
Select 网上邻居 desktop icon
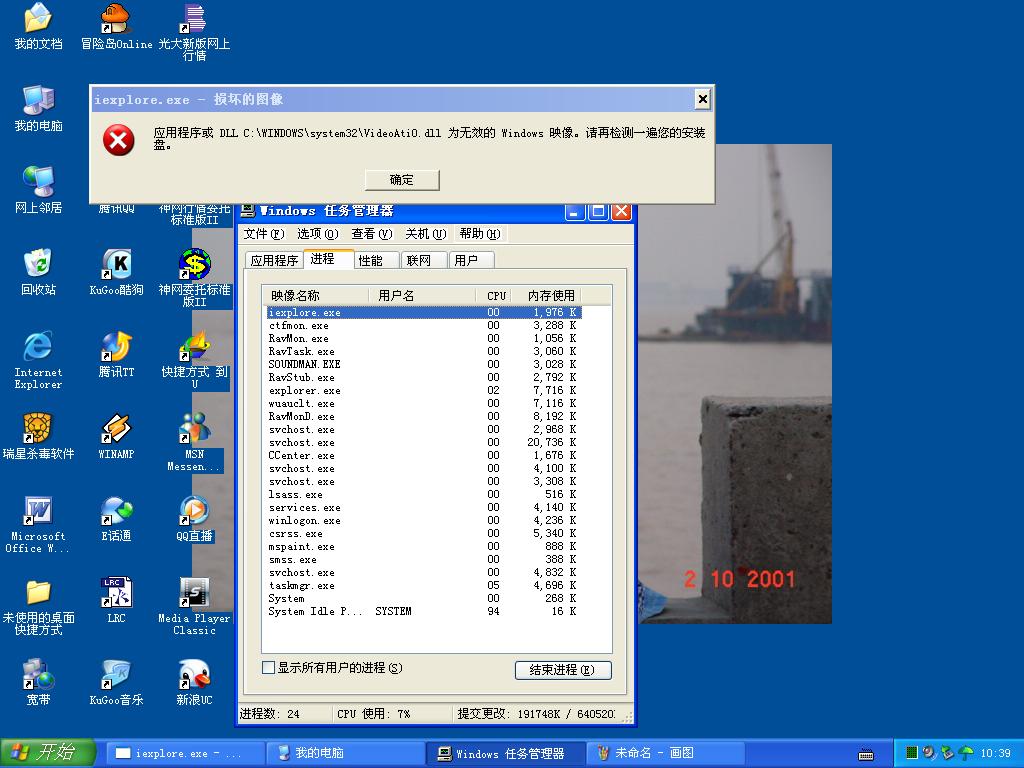[x=38, y=190]
